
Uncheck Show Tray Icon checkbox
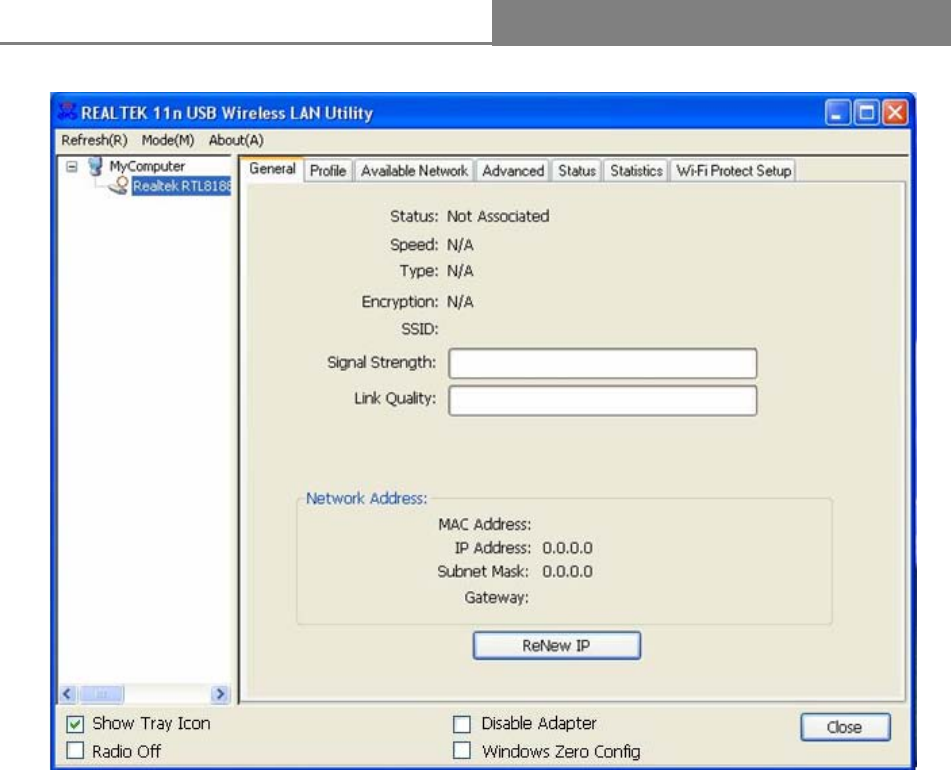(75, 724)
